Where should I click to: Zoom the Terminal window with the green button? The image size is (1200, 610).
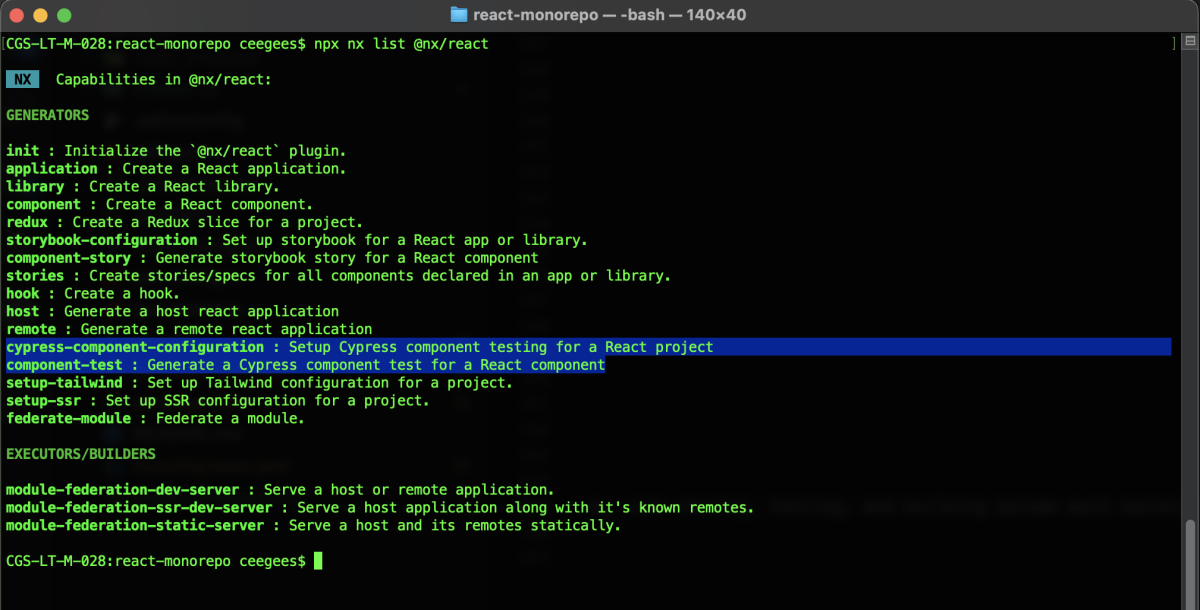coord(64,16)
